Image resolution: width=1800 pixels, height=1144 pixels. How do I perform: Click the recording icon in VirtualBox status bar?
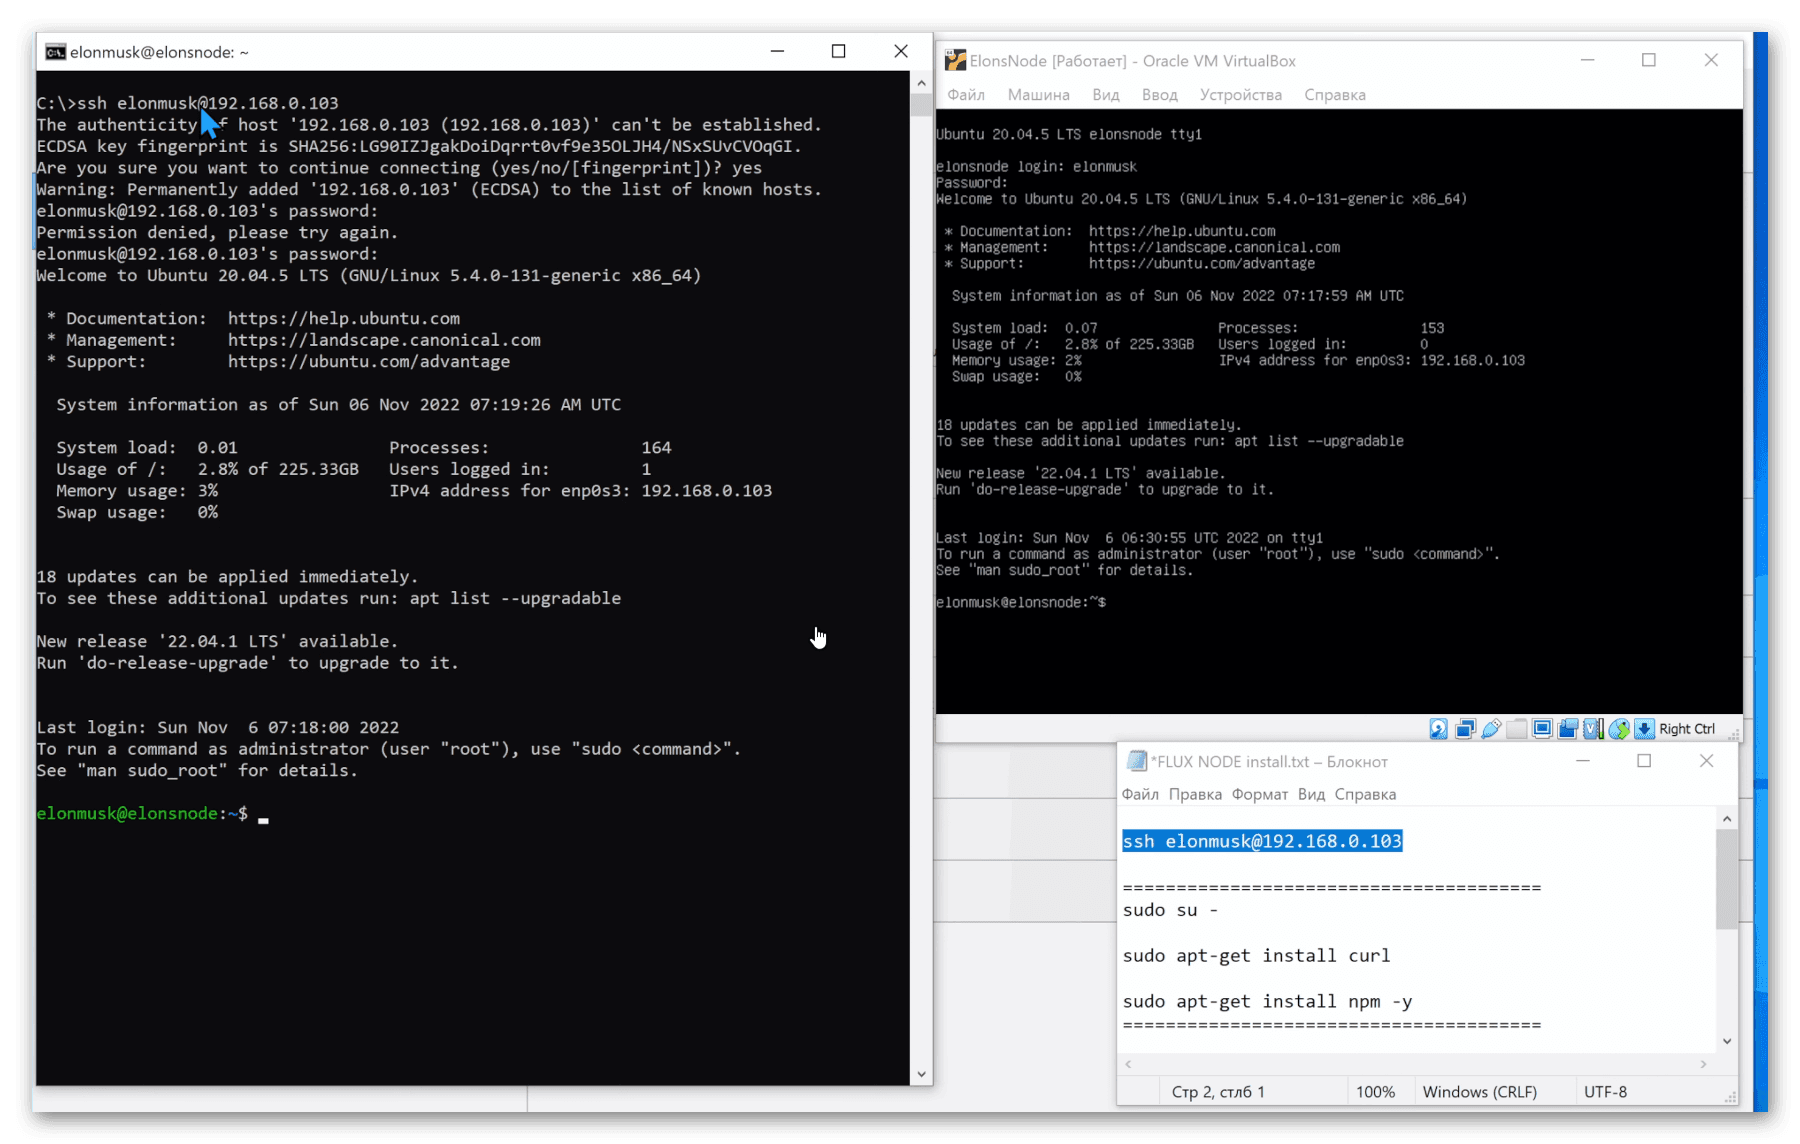(x=1568, y=729)
